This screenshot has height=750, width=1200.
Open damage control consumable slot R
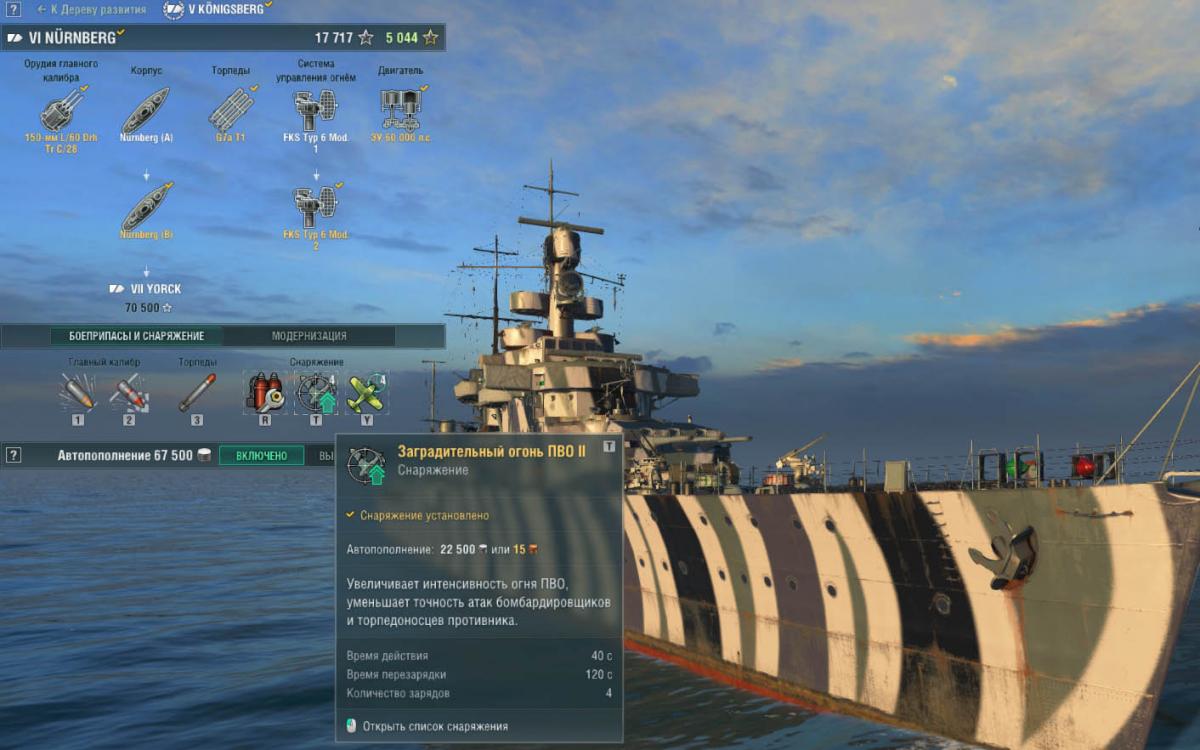coord(265,392)
